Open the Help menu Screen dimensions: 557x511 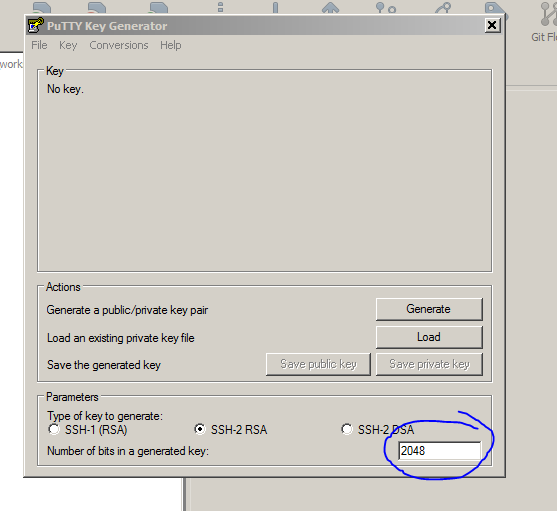point(171,45)
